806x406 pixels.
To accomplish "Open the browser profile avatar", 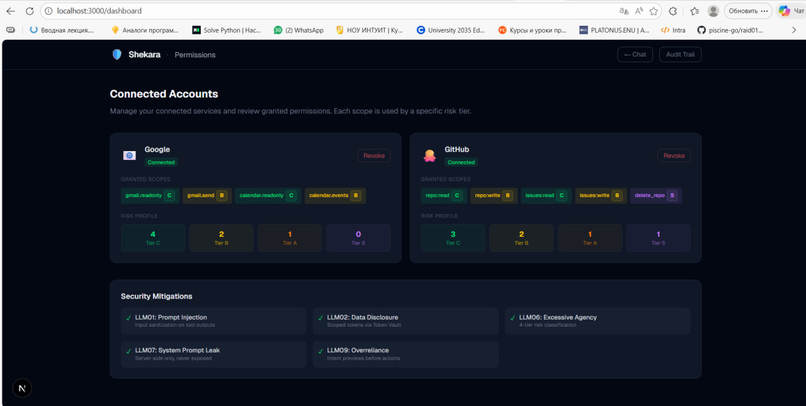I will click(x=713, y=11).
